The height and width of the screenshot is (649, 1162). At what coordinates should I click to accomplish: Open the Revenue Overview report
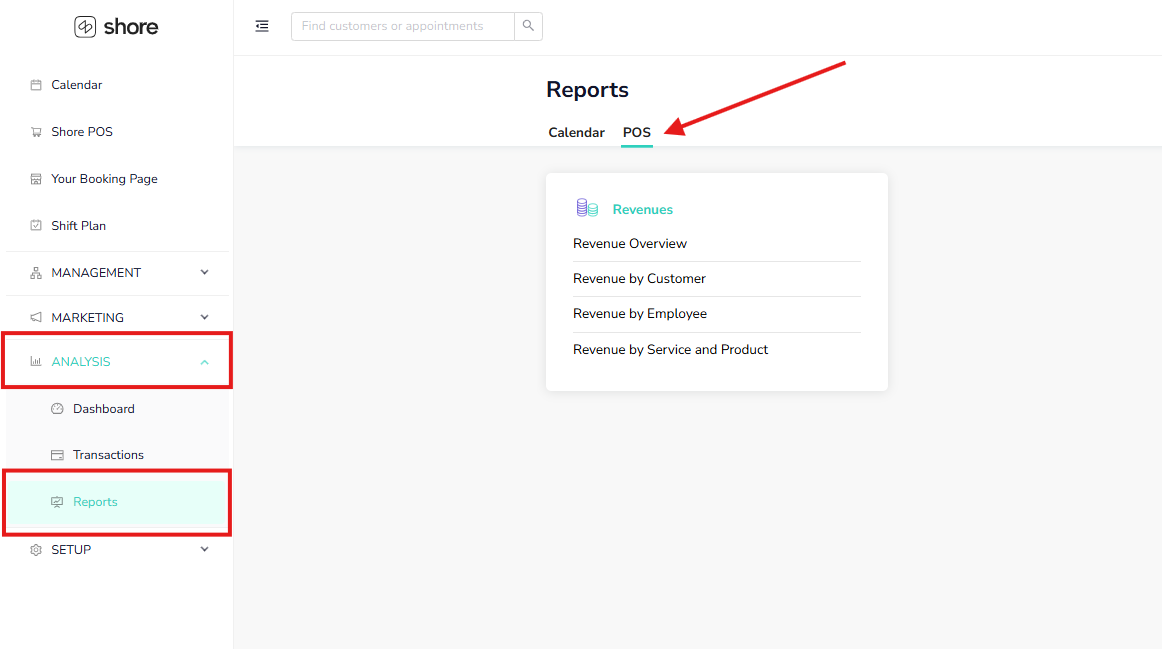coord(630,244)
